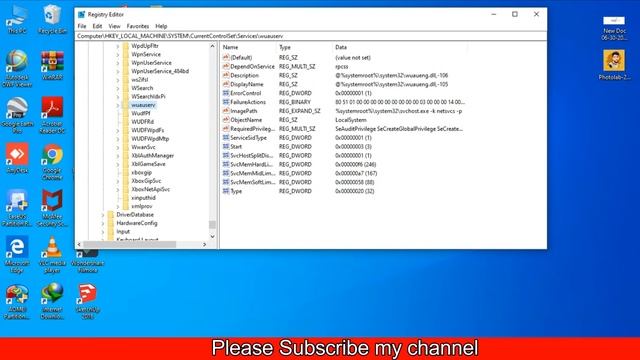Launch the McAfee Security desktop shortcut
This screenshot has height=360, width=640.
pos(52,208)
